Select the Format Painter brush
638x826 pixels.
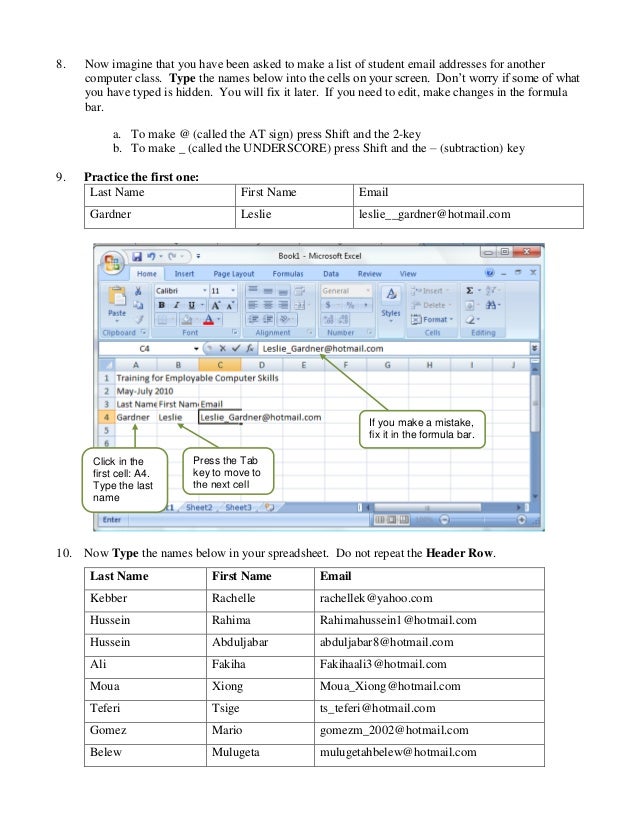pos(139,319)
